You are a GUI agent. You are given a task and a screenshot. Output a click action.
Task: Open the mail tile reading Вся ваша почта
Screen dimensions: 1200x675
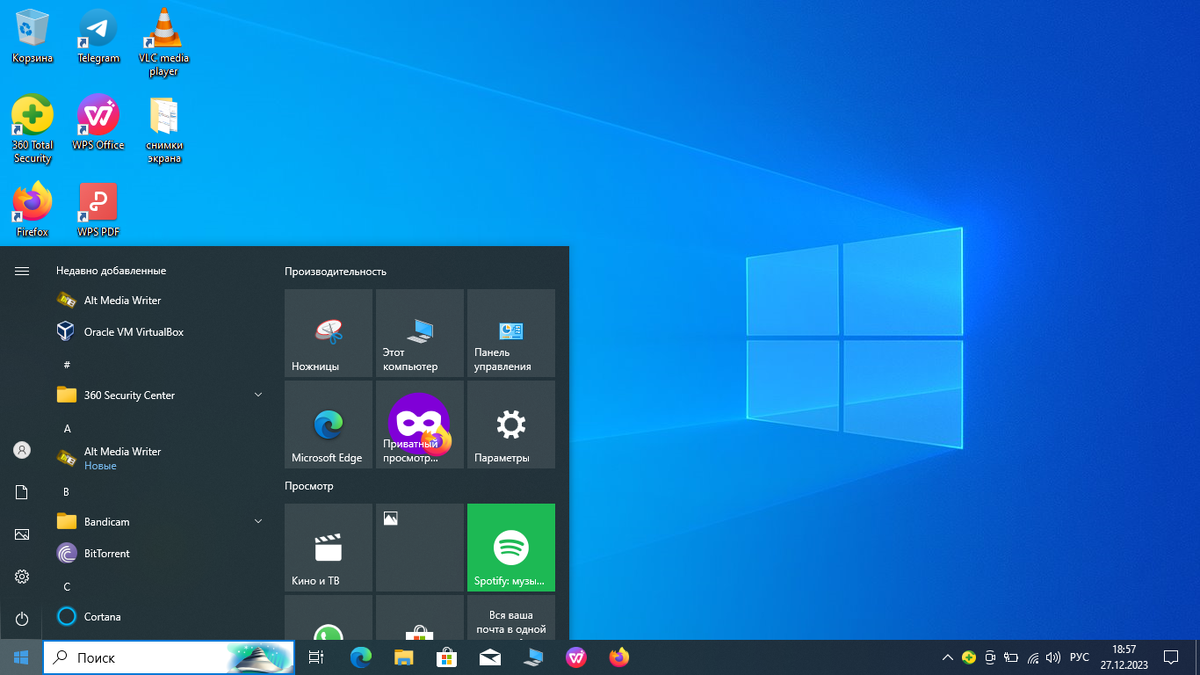click(511, 618)
